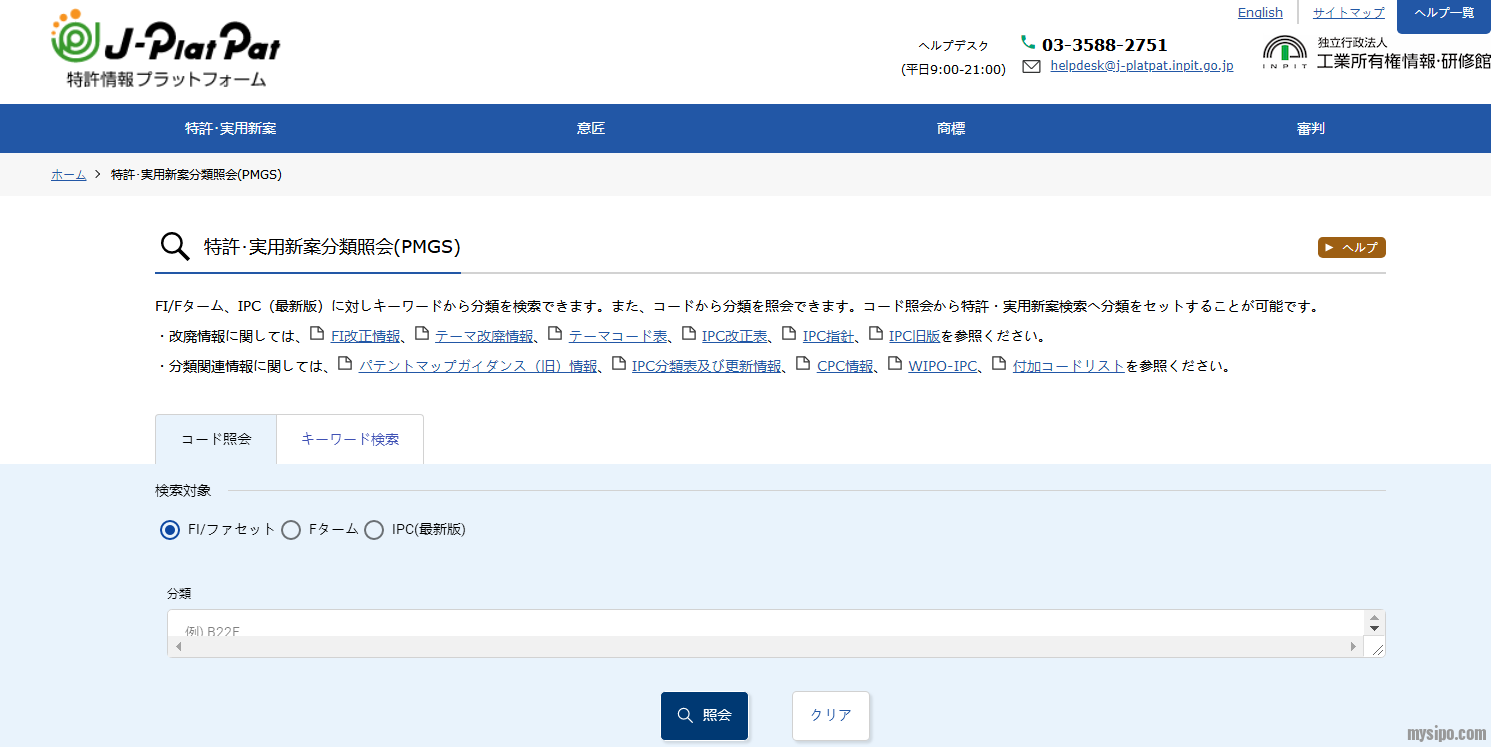Screen dimensions: 1491x747
Task: Open the 意匠 navigation menu
Action: (x=591, y=129)
